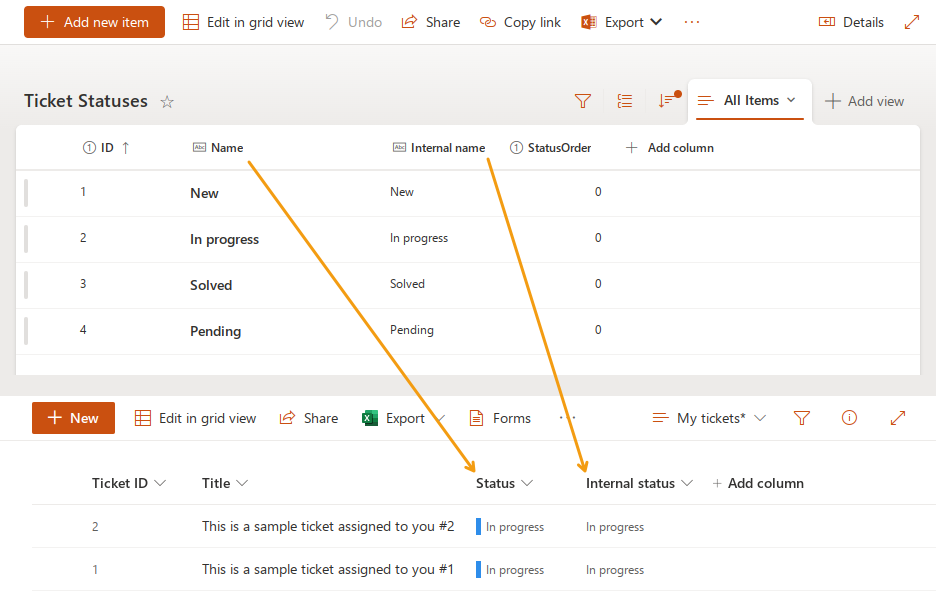Open the My tickets* view dropdown
The height and width of the screenshot is (611, 936).
[709, 418]
